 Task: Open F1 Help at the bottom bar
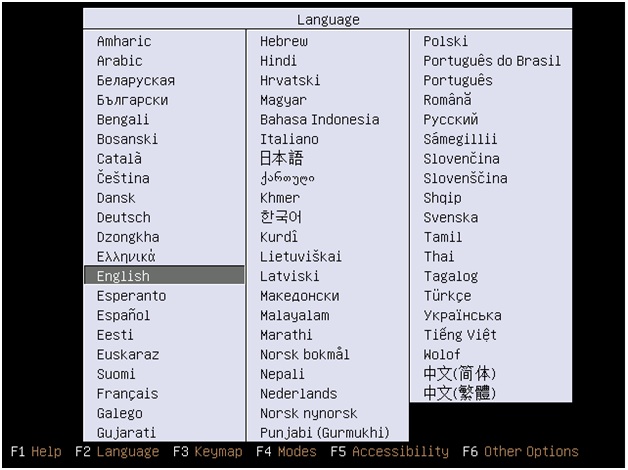pyautogui.click(x=36, y=452)
